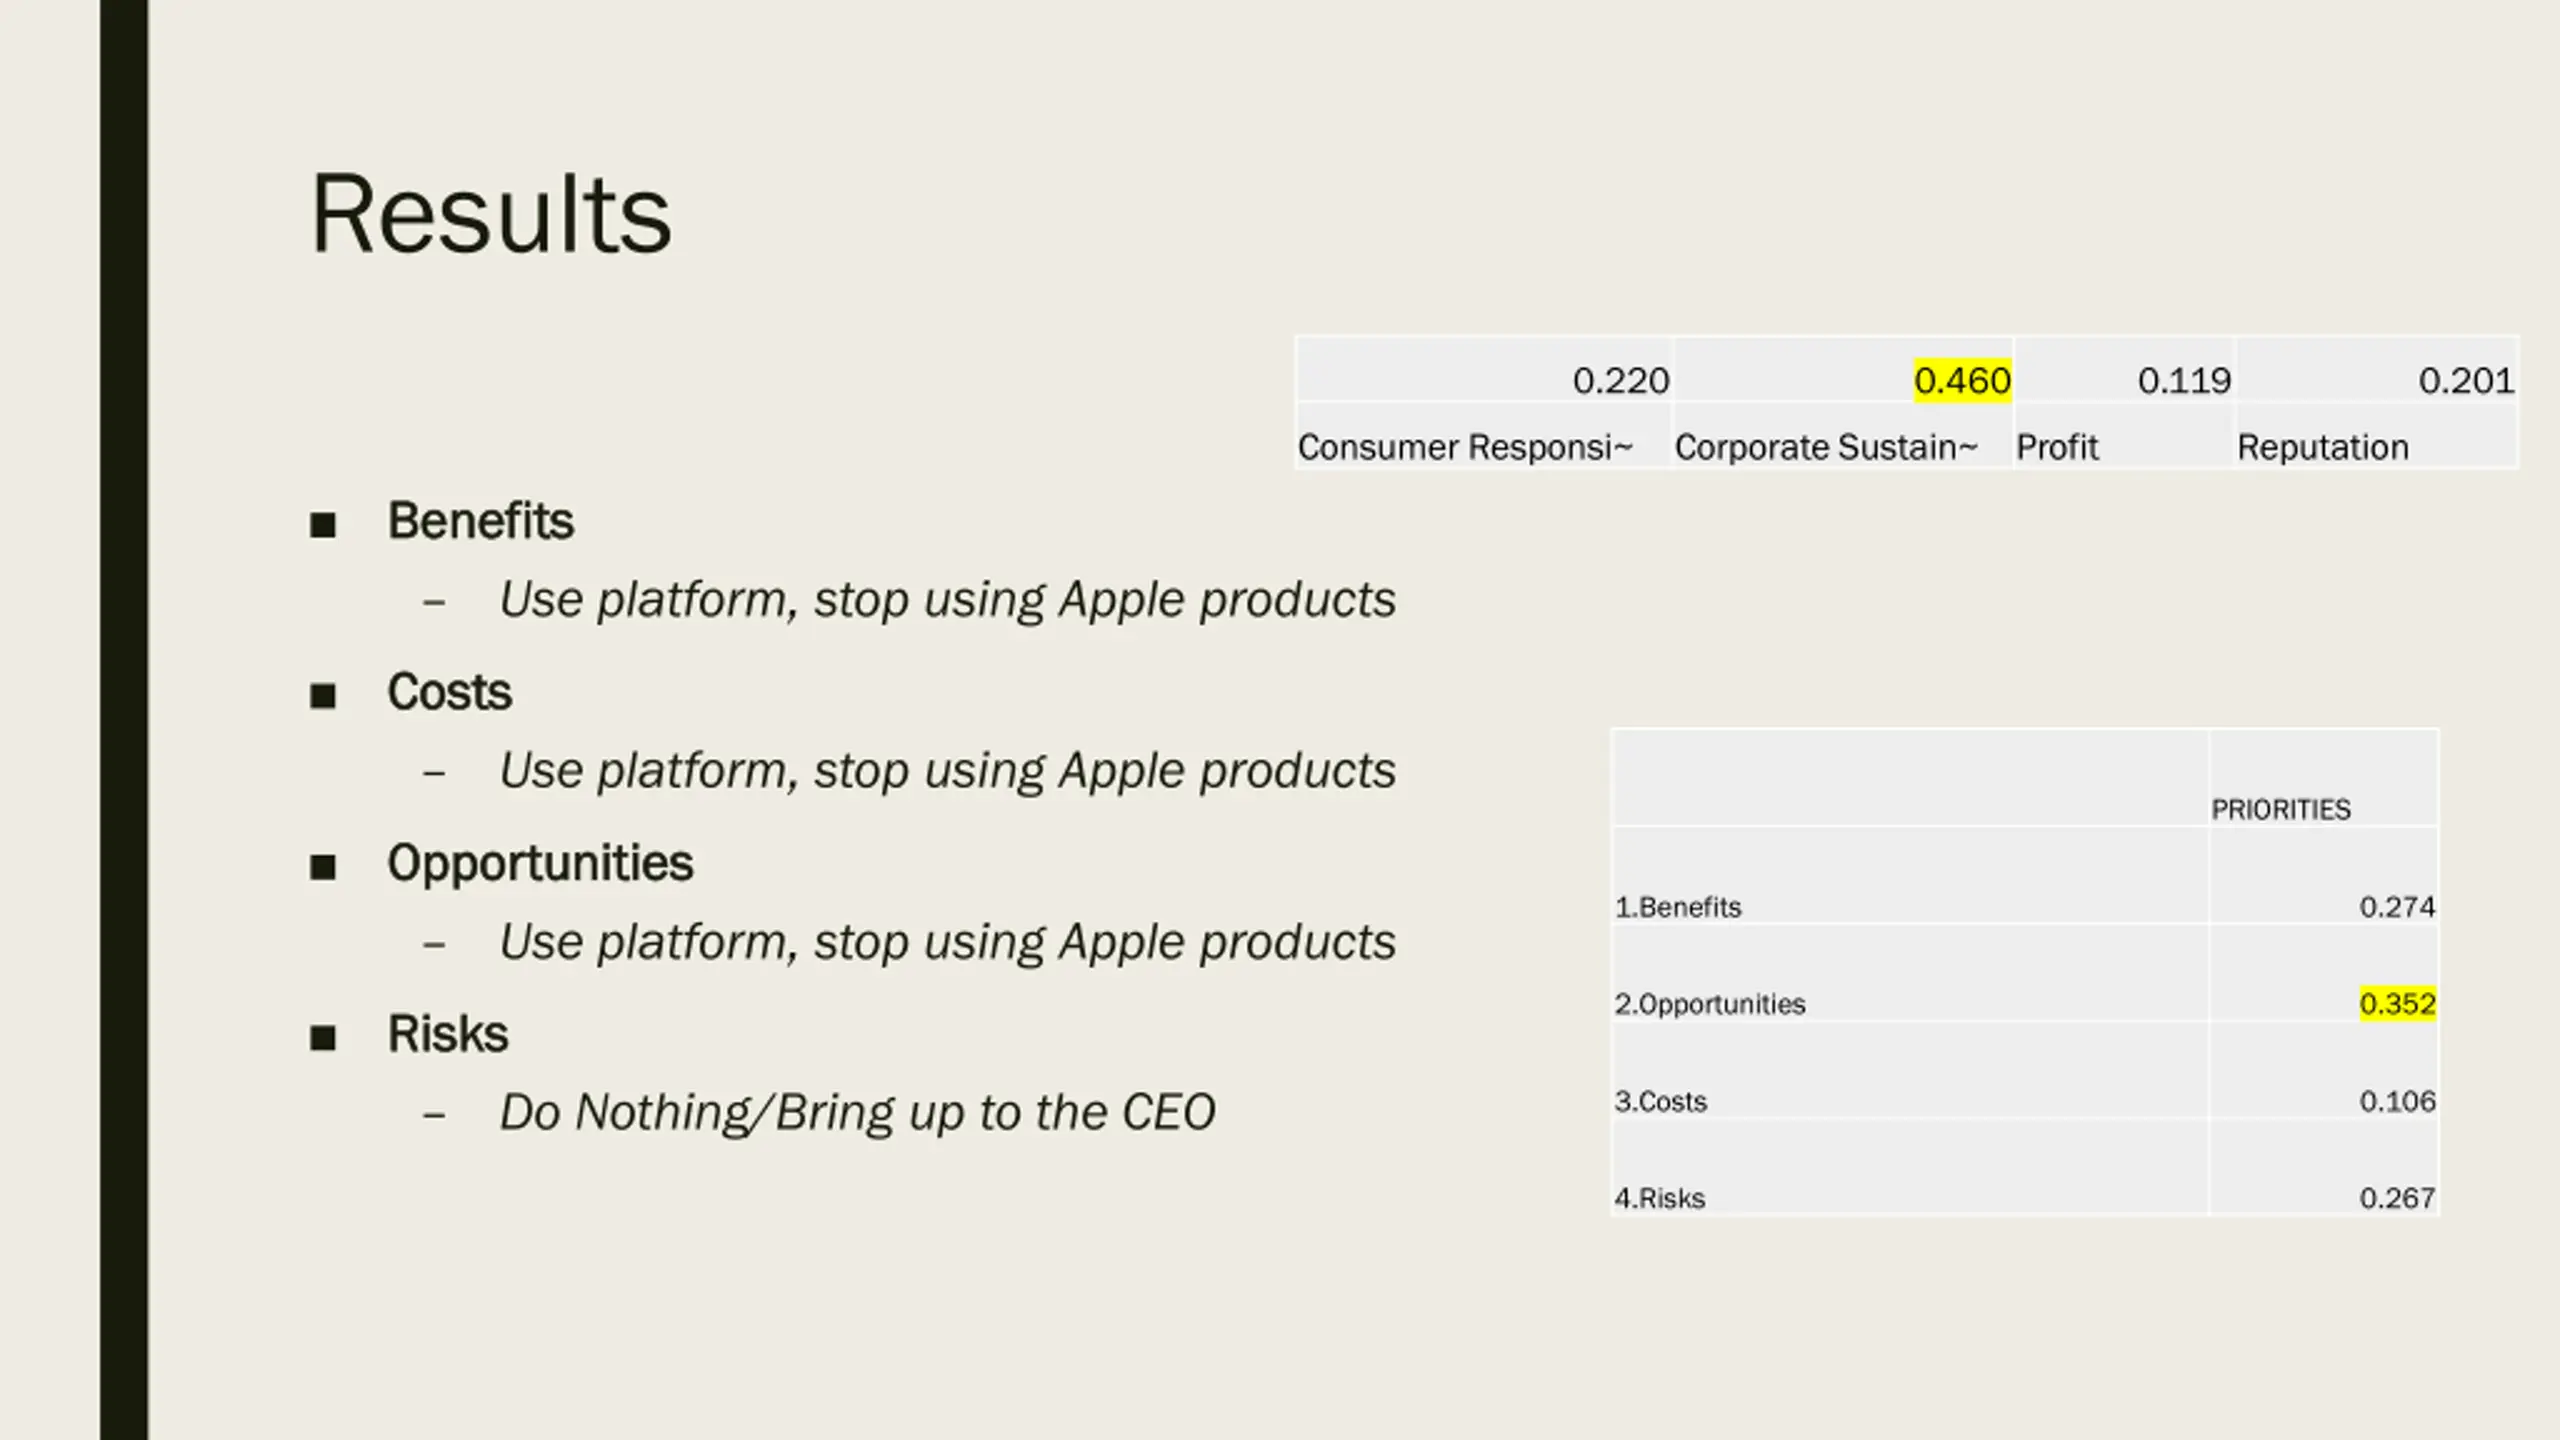Image resolution: width=2560 pixels, height=1440 pixels.
Task: Click the highlighted 0.460 value
Action: (1961, 381)
